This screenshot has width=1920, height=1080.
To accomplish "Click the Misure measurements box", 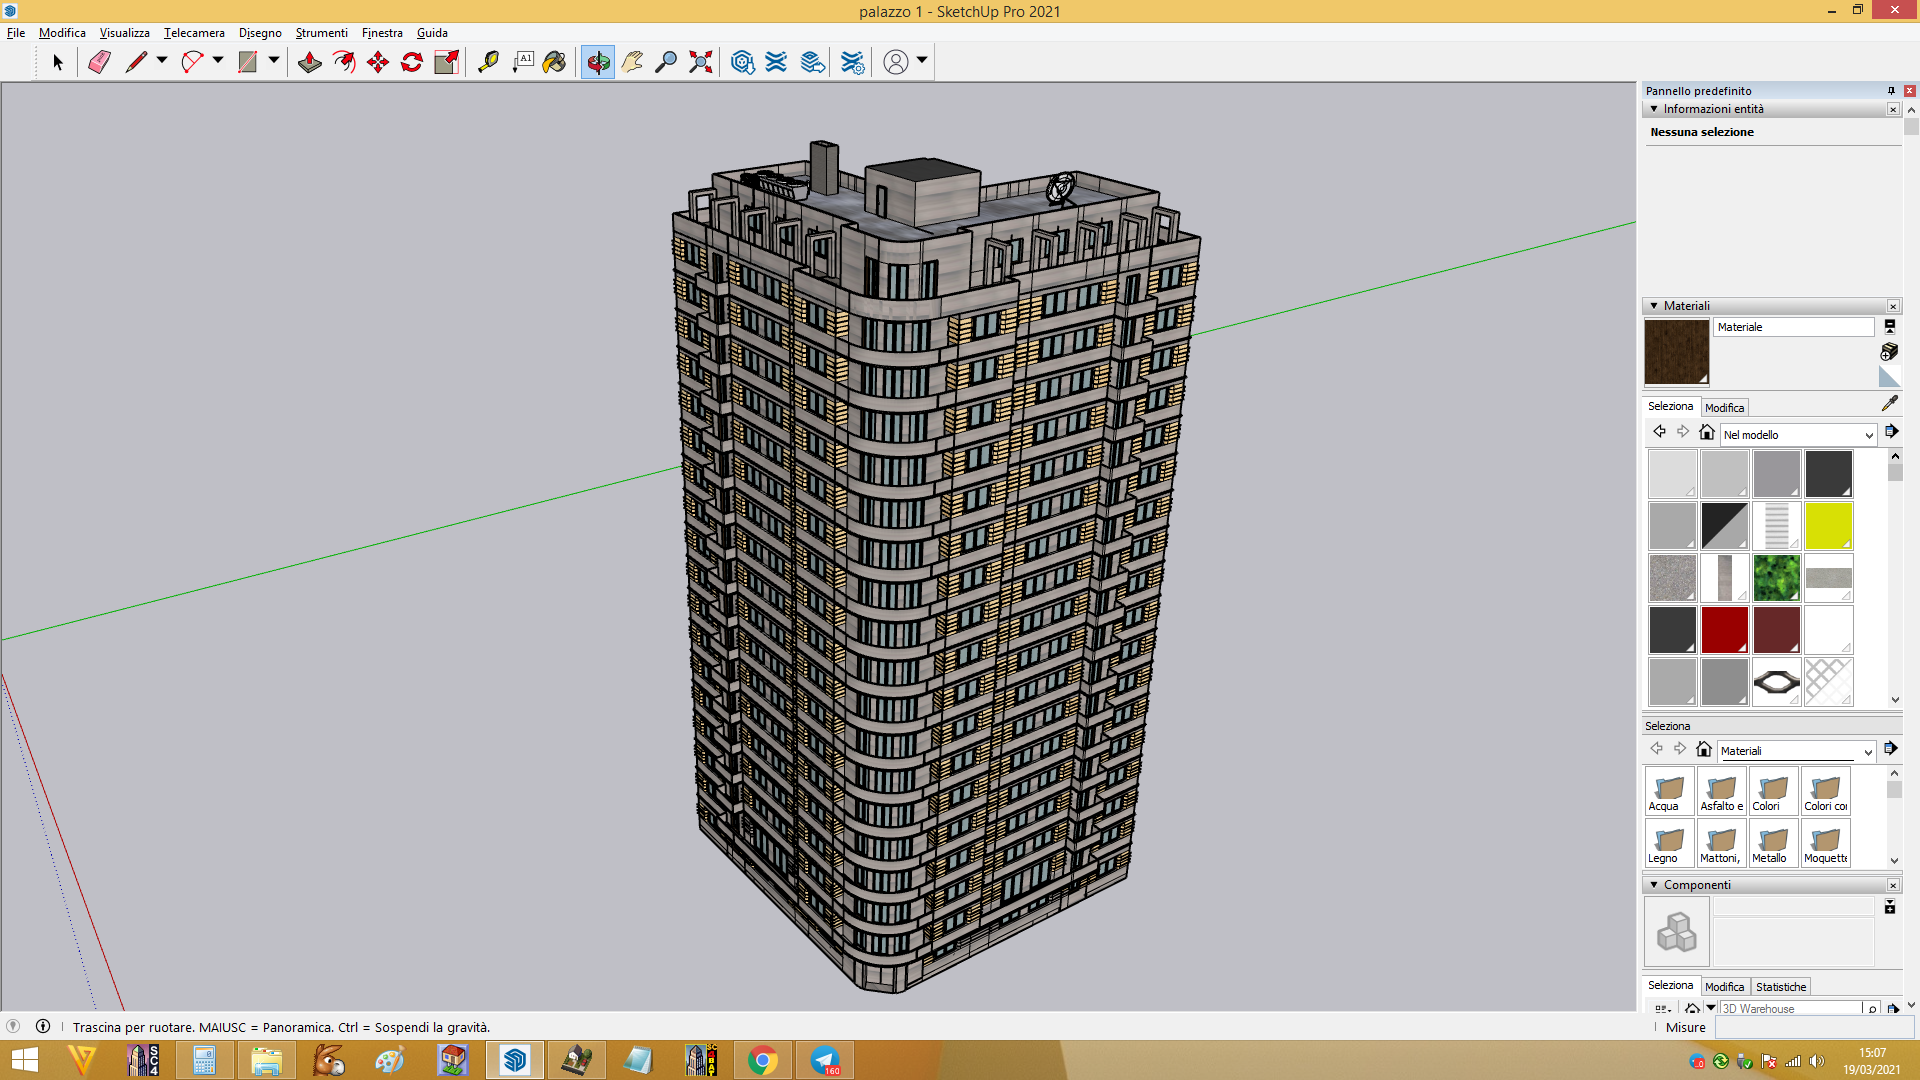I will point(1814,1028).
